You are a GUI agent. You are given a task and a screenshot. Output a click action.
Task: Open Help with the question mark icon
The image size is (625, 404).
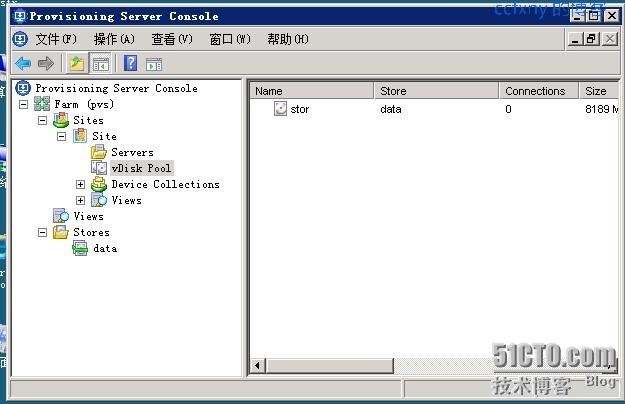click(x=130, y=63)
